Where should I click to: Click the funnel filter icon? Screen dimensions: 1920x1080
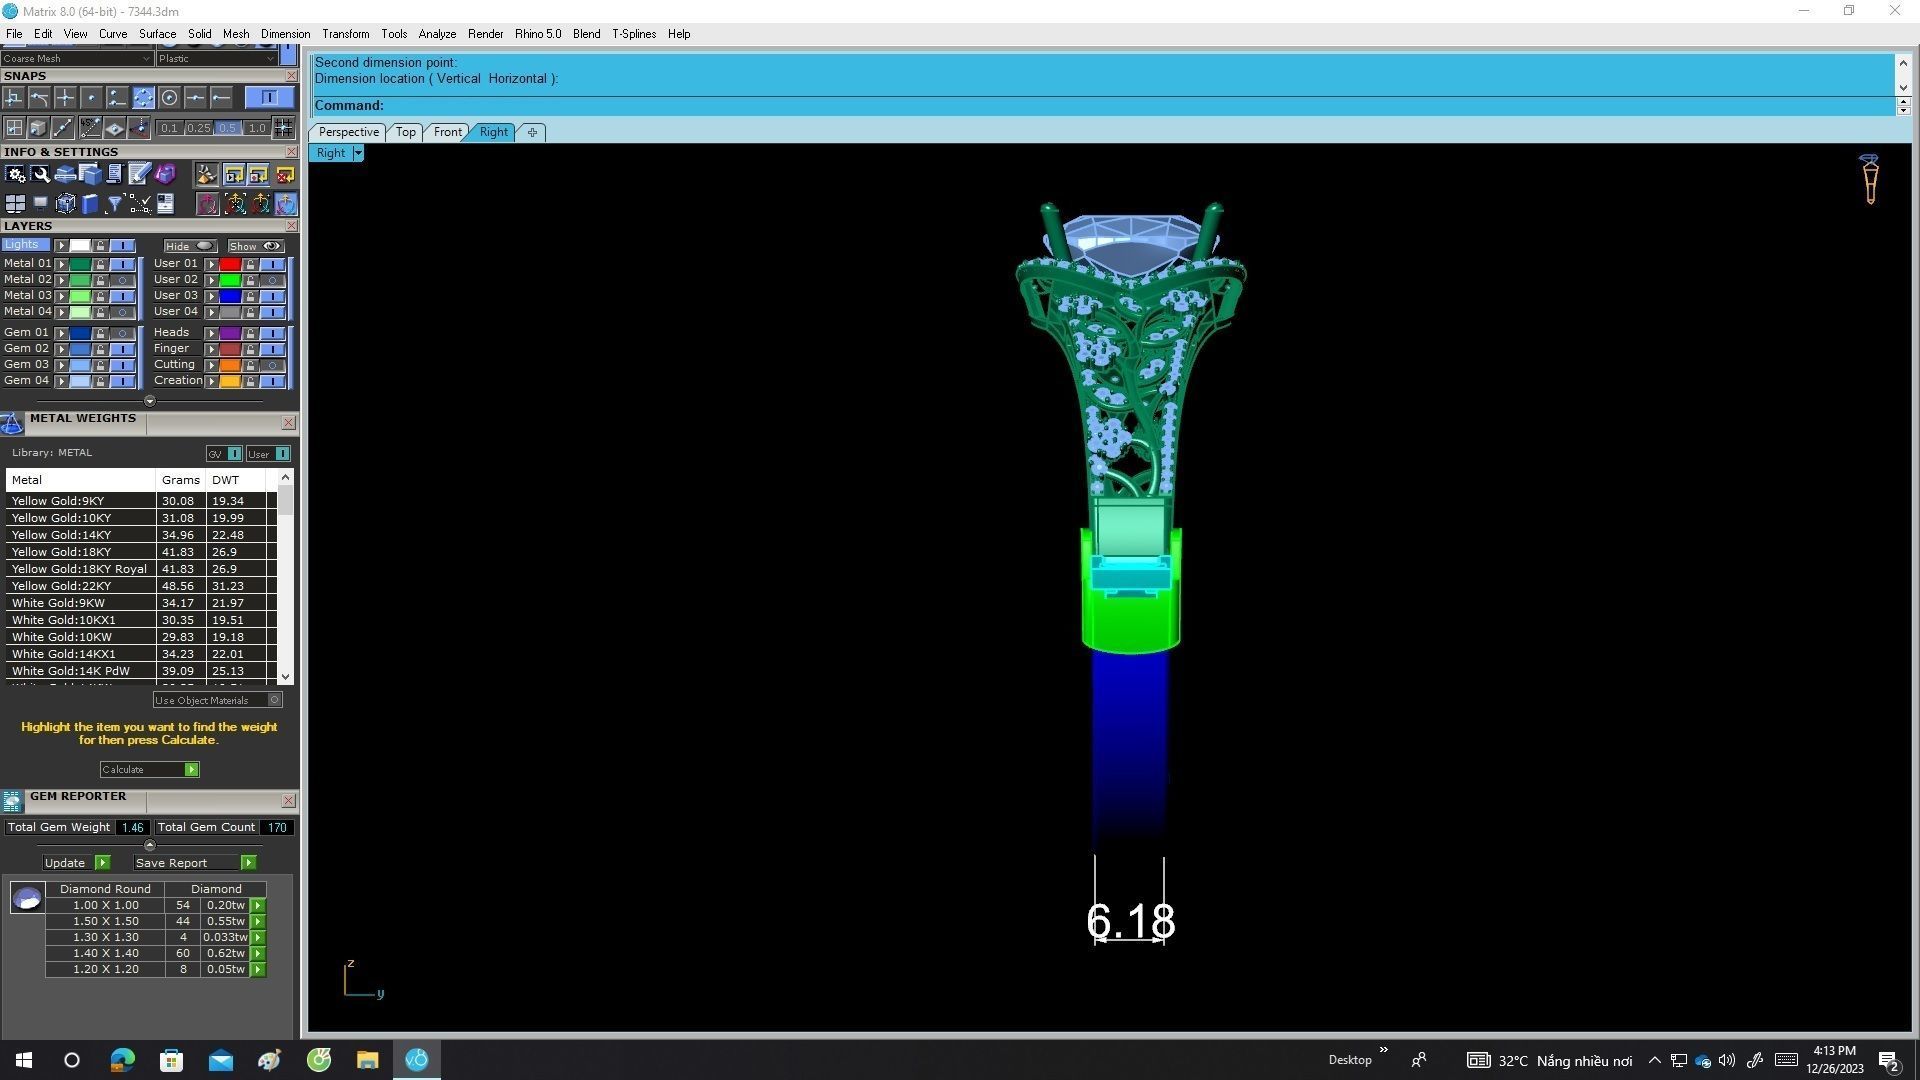[x=115, y=205]
